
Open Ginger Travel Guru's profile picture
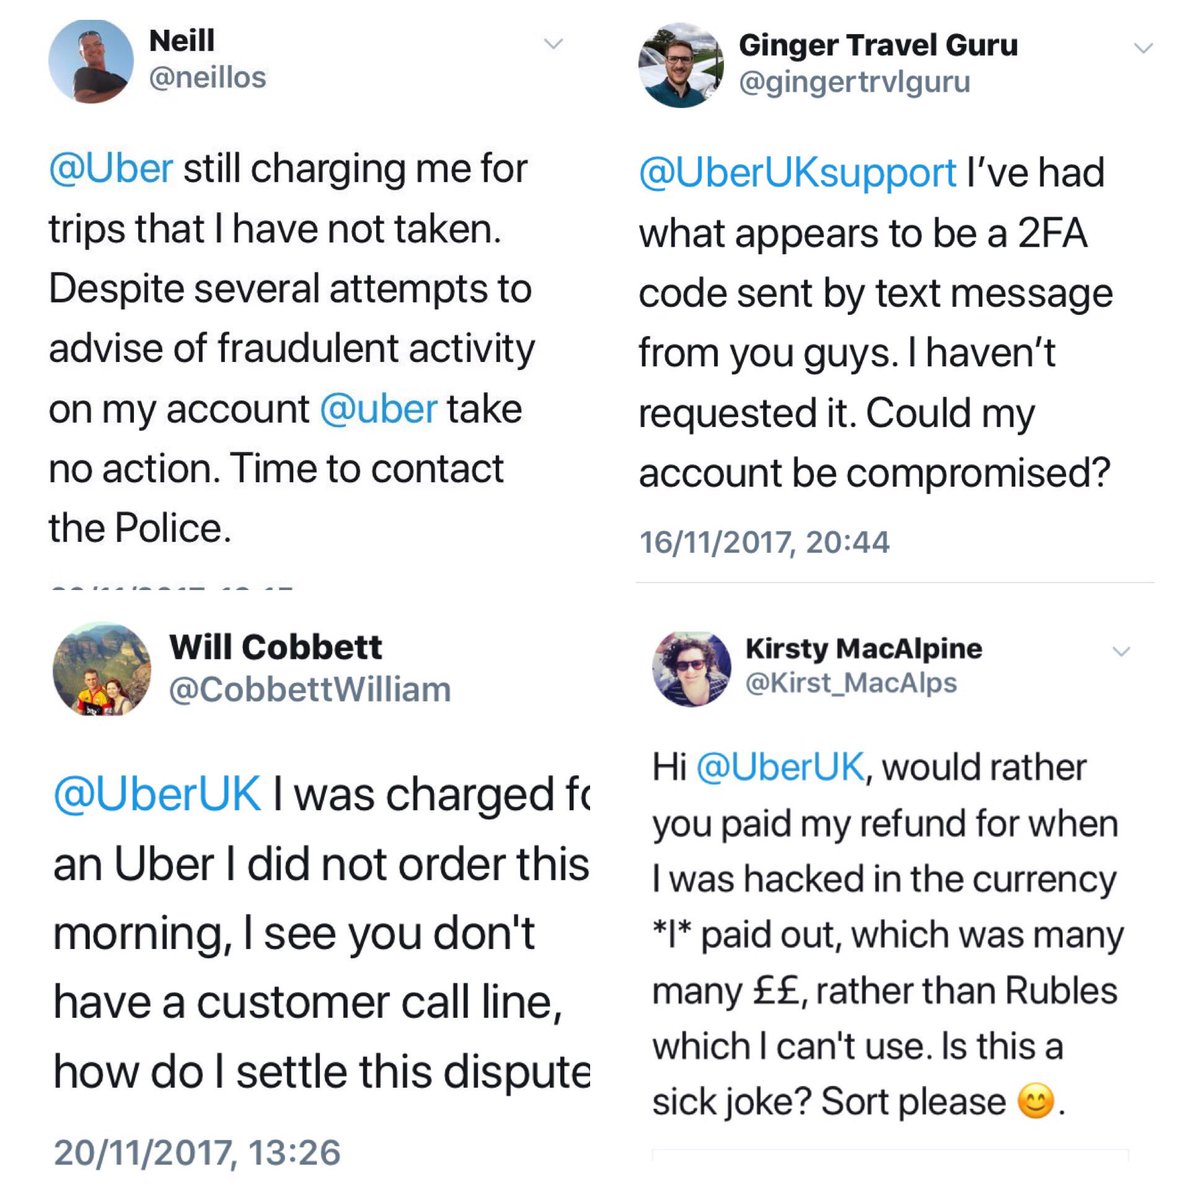[681, 66]
